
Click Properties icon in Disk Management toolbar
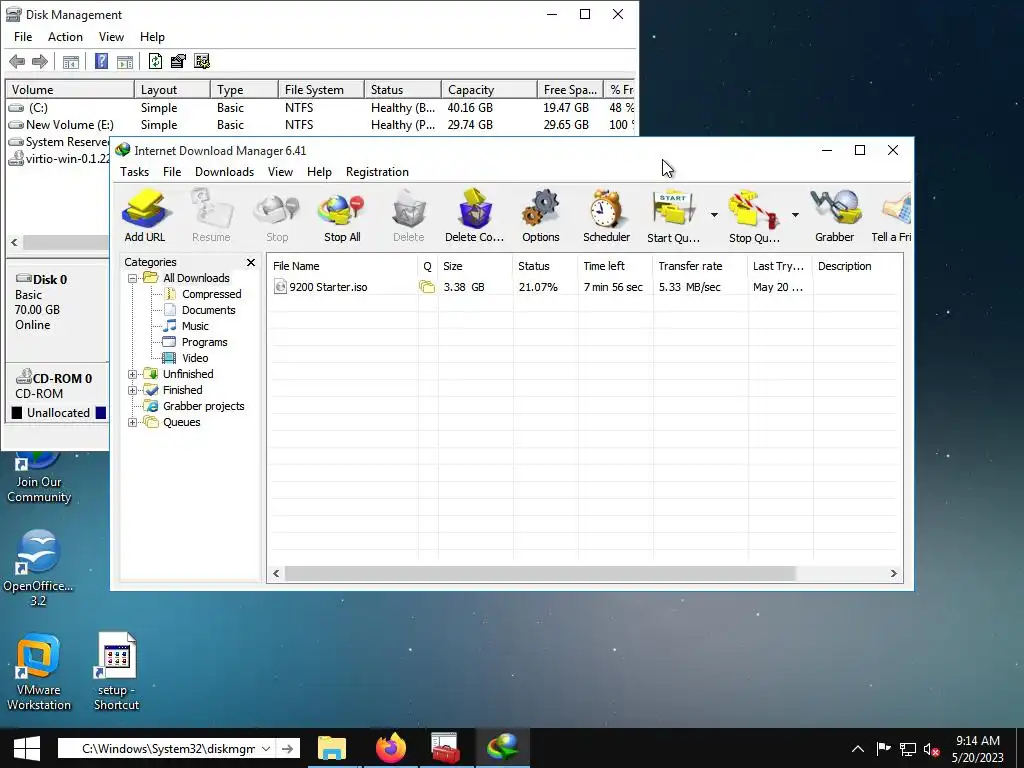(178, 61)
